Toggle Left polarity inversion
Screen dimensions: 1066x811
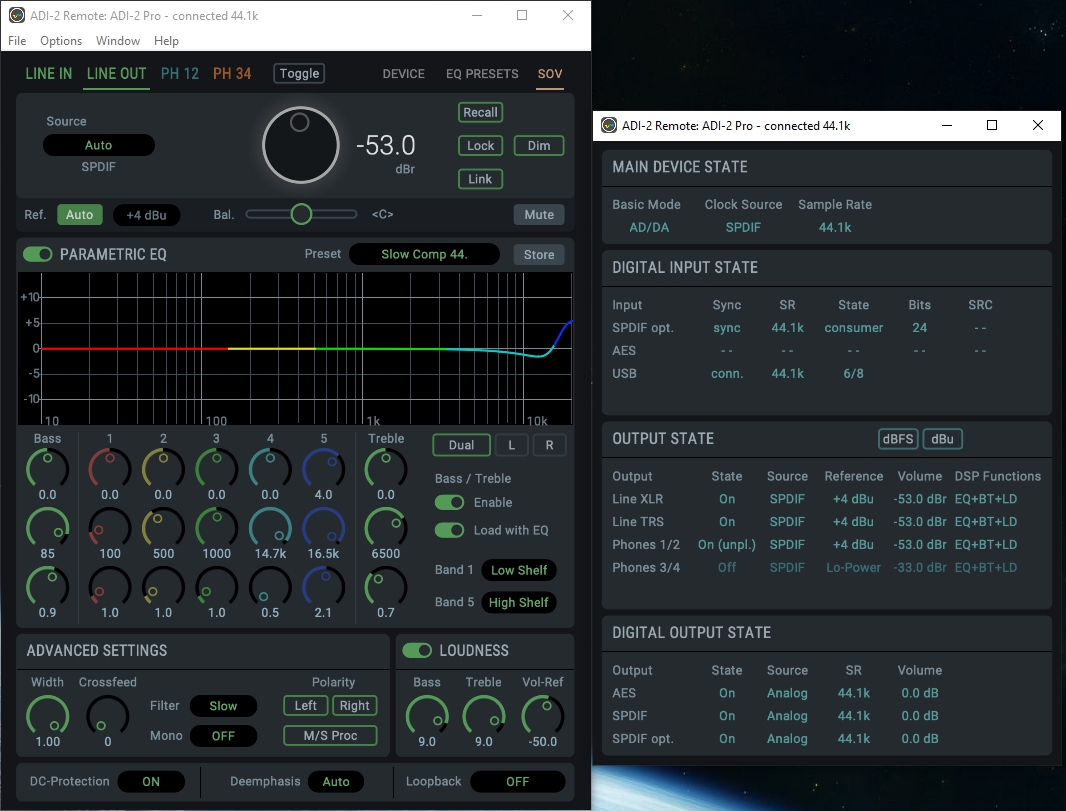[305, 706]
